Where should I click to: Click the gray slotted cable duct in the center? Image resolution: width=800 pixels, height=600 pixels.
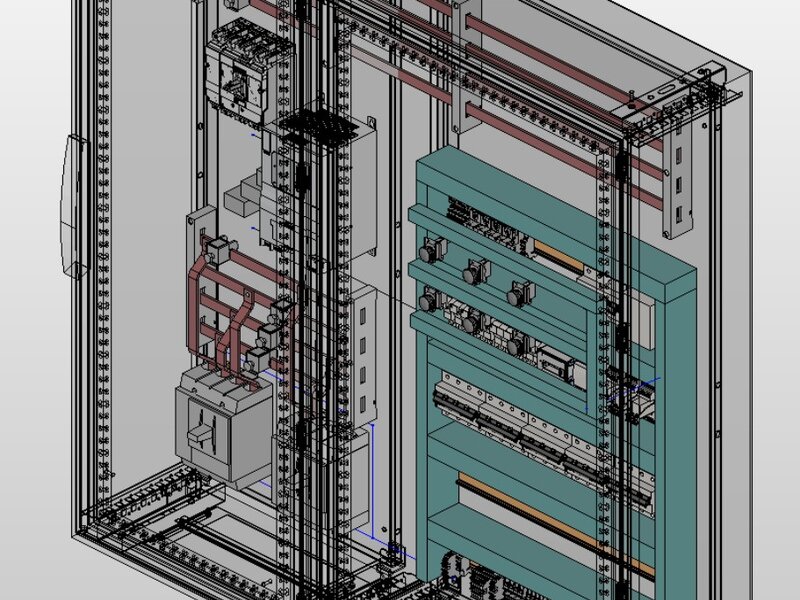[x=363, y=357]
